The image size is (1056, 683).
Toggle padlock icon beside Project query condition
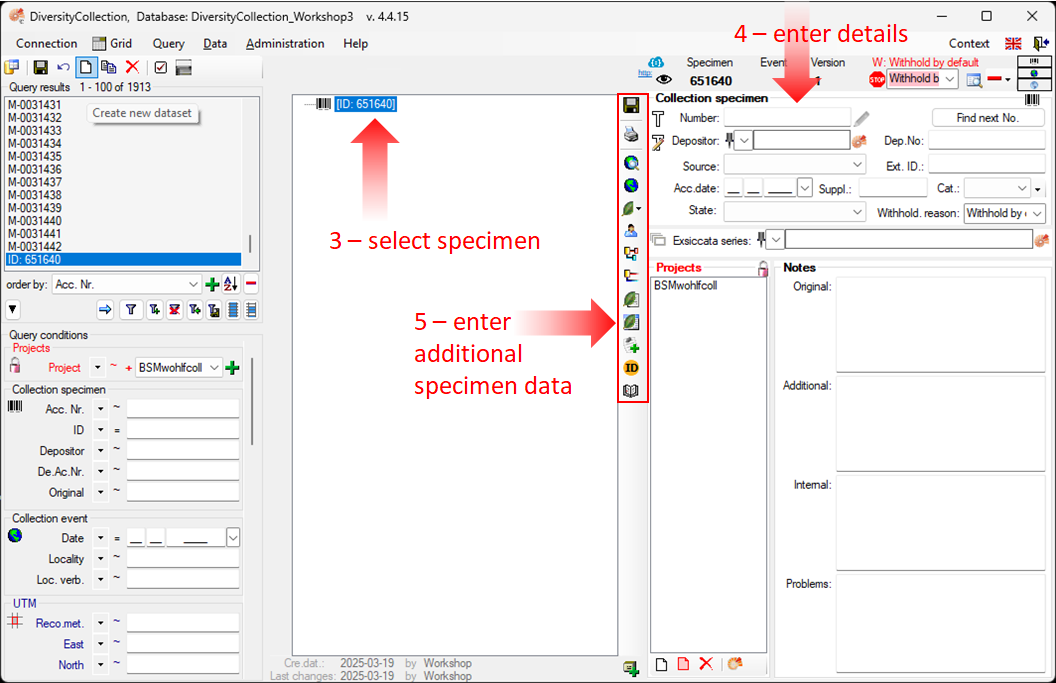[15, 365]
